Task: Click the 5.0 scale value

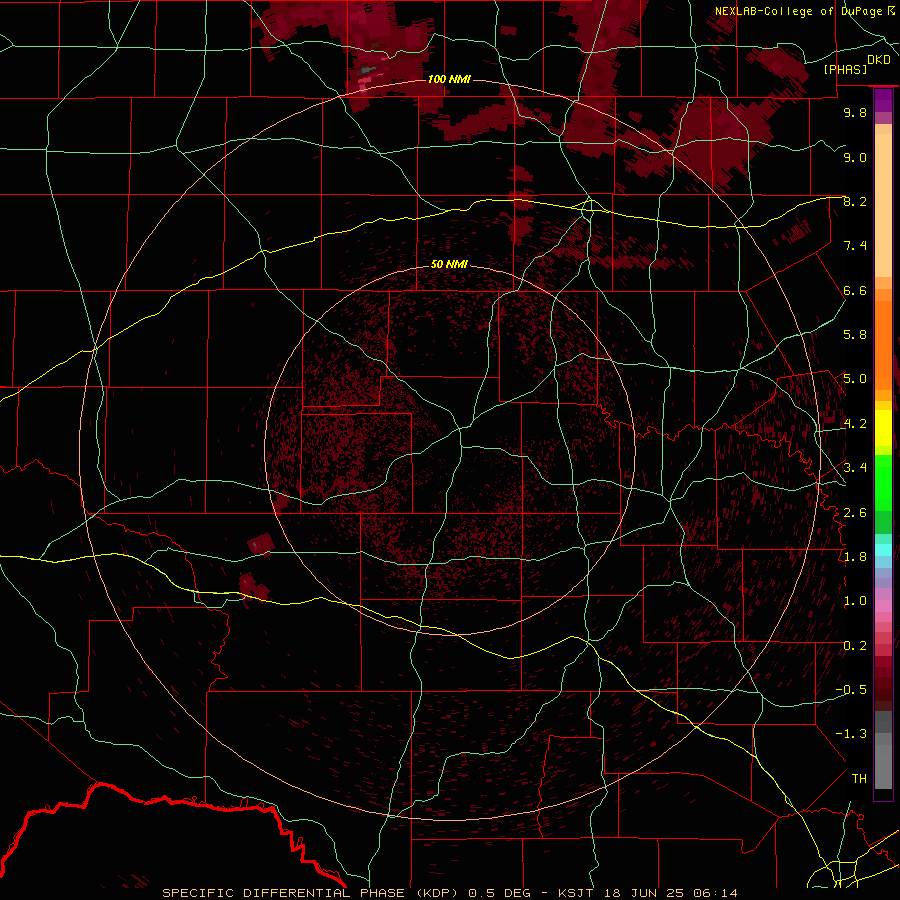Action: (855, 379)
